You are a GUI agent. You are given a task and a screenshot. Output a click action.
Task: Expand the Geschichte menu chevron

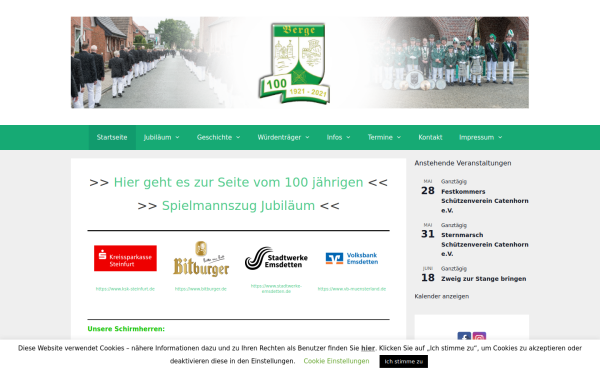click(x=238, y=137)
